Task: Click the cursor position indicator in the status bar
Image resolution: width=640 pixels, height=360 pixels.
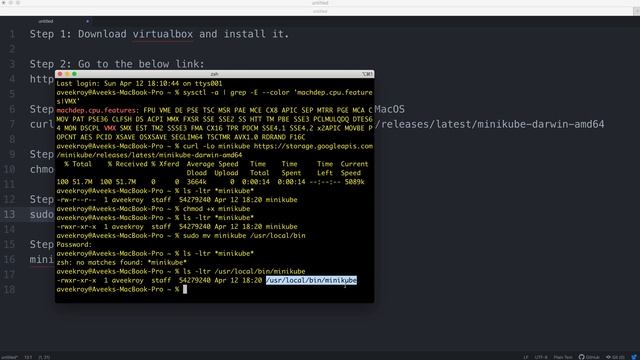Action: click(x=44, y=357)
